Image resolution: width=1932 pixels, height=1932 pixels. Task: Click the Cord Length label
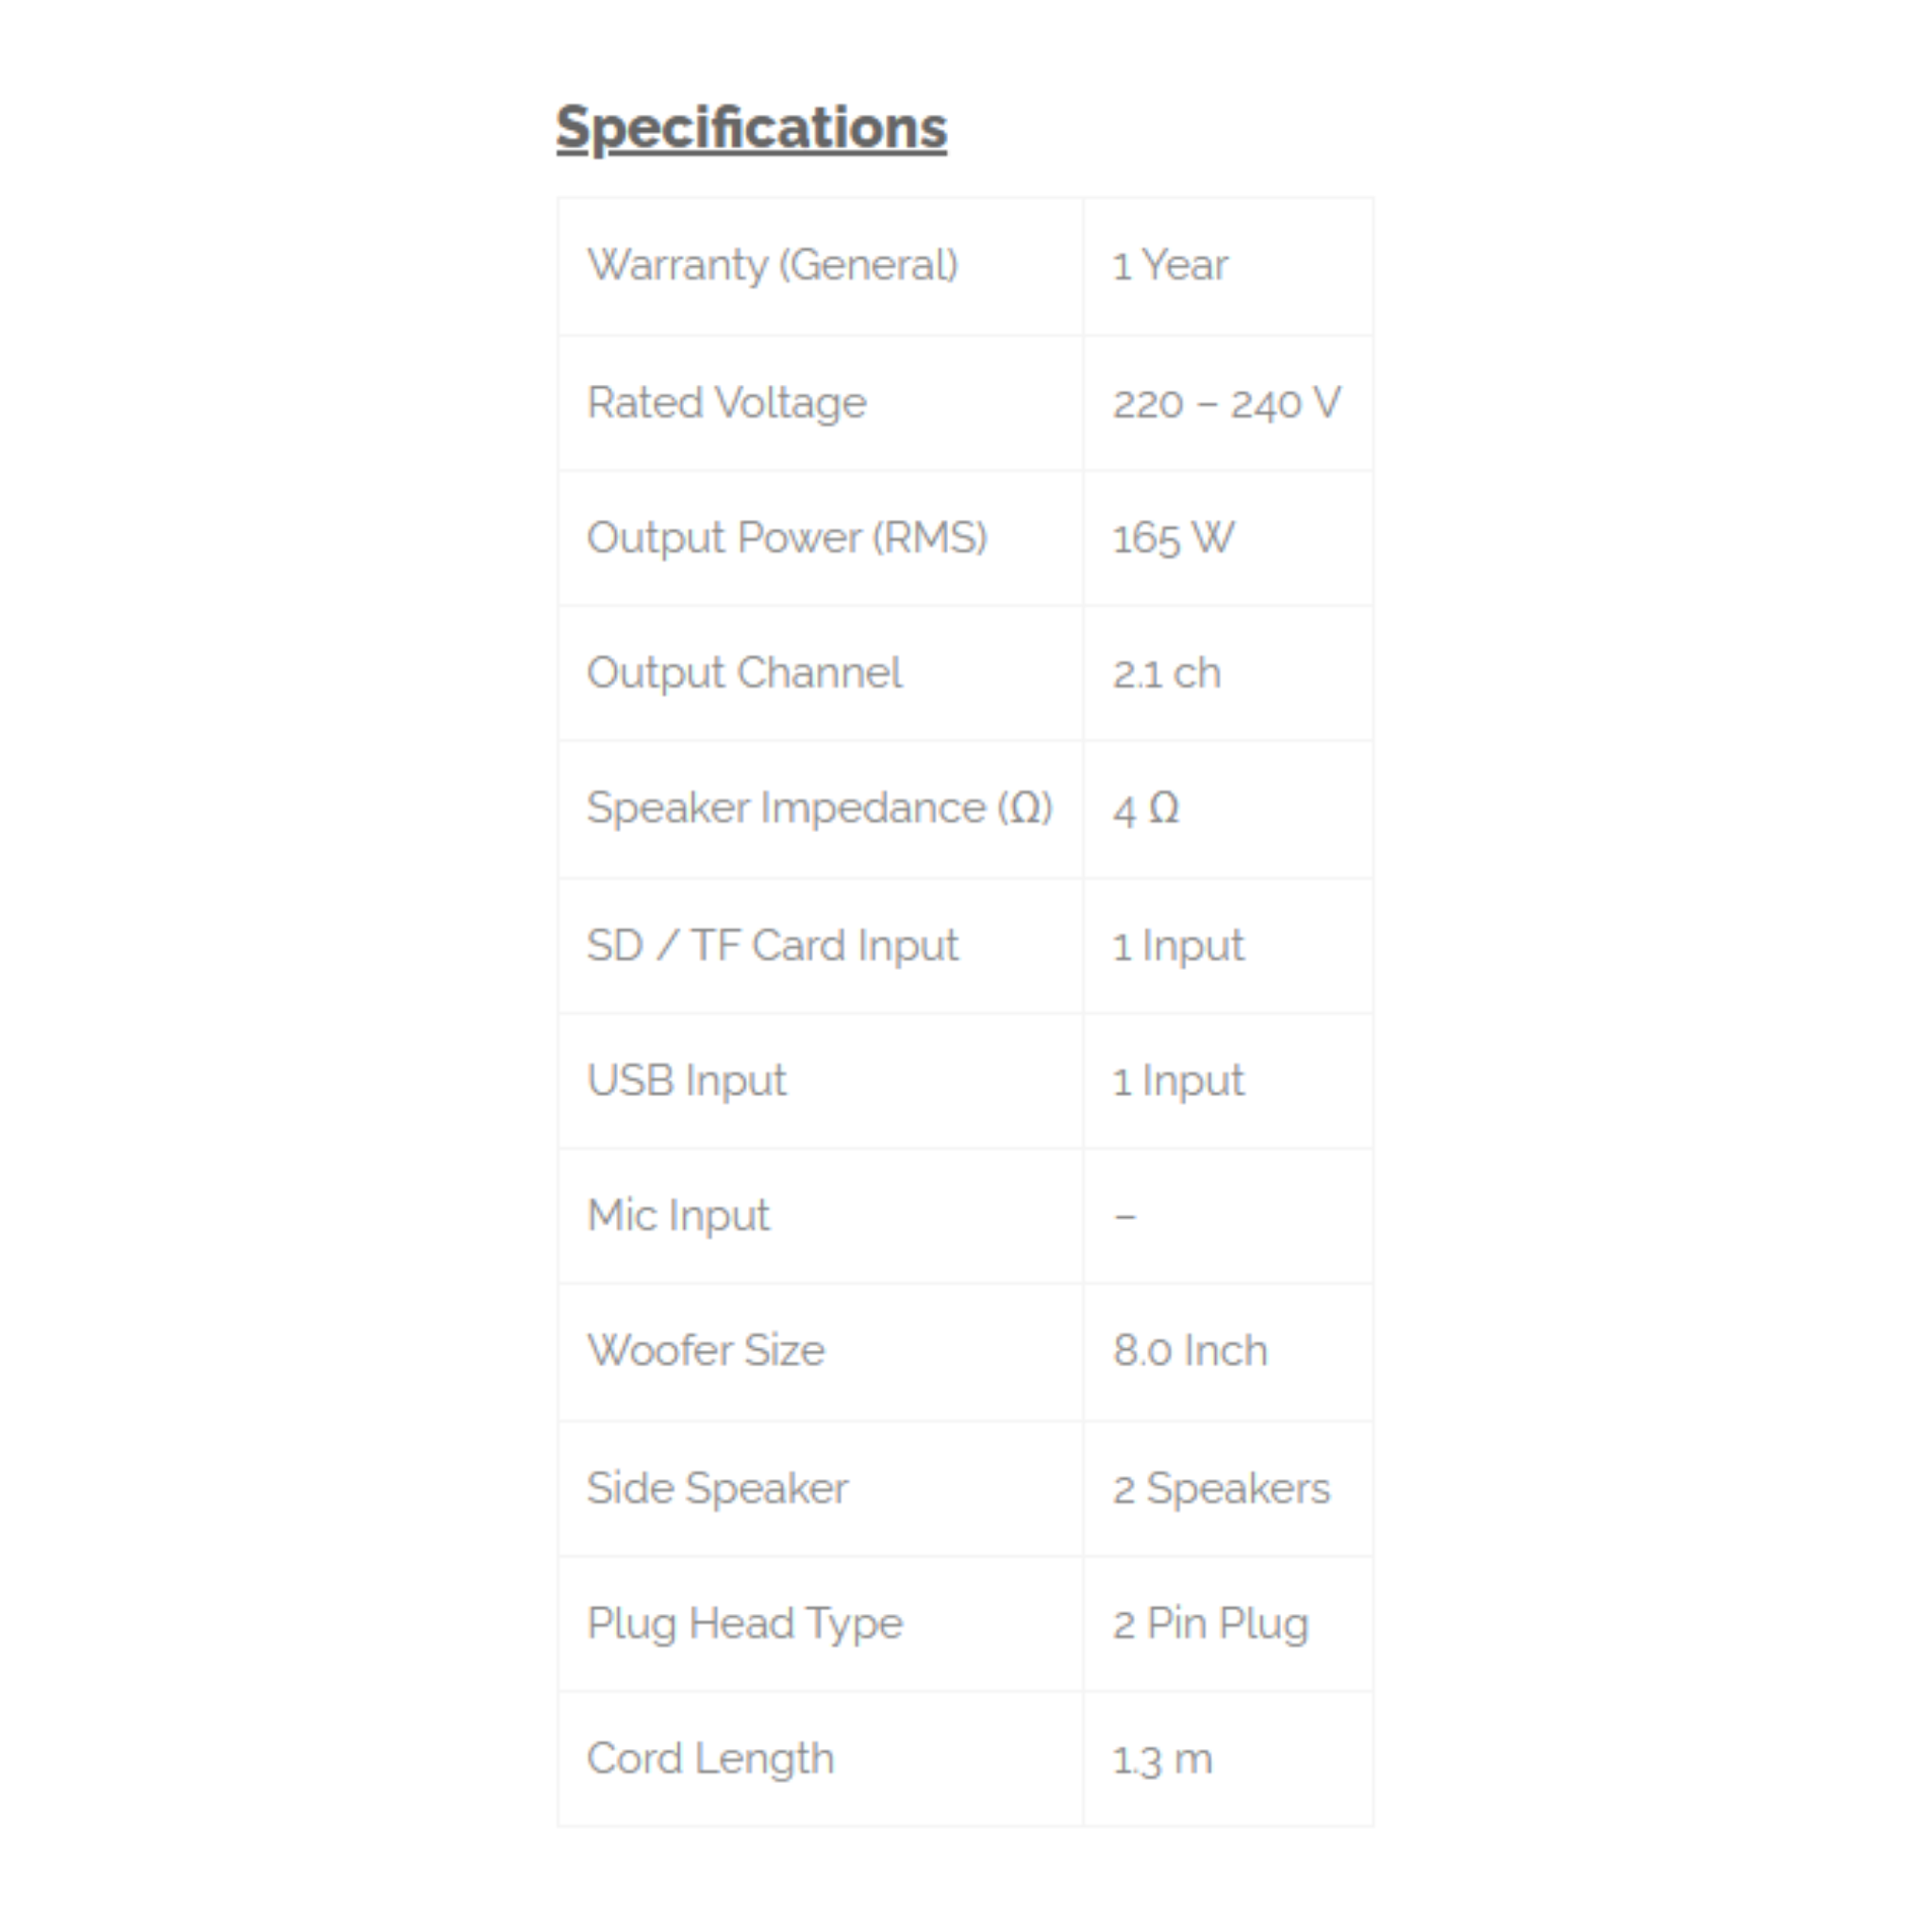[710, 1759]
